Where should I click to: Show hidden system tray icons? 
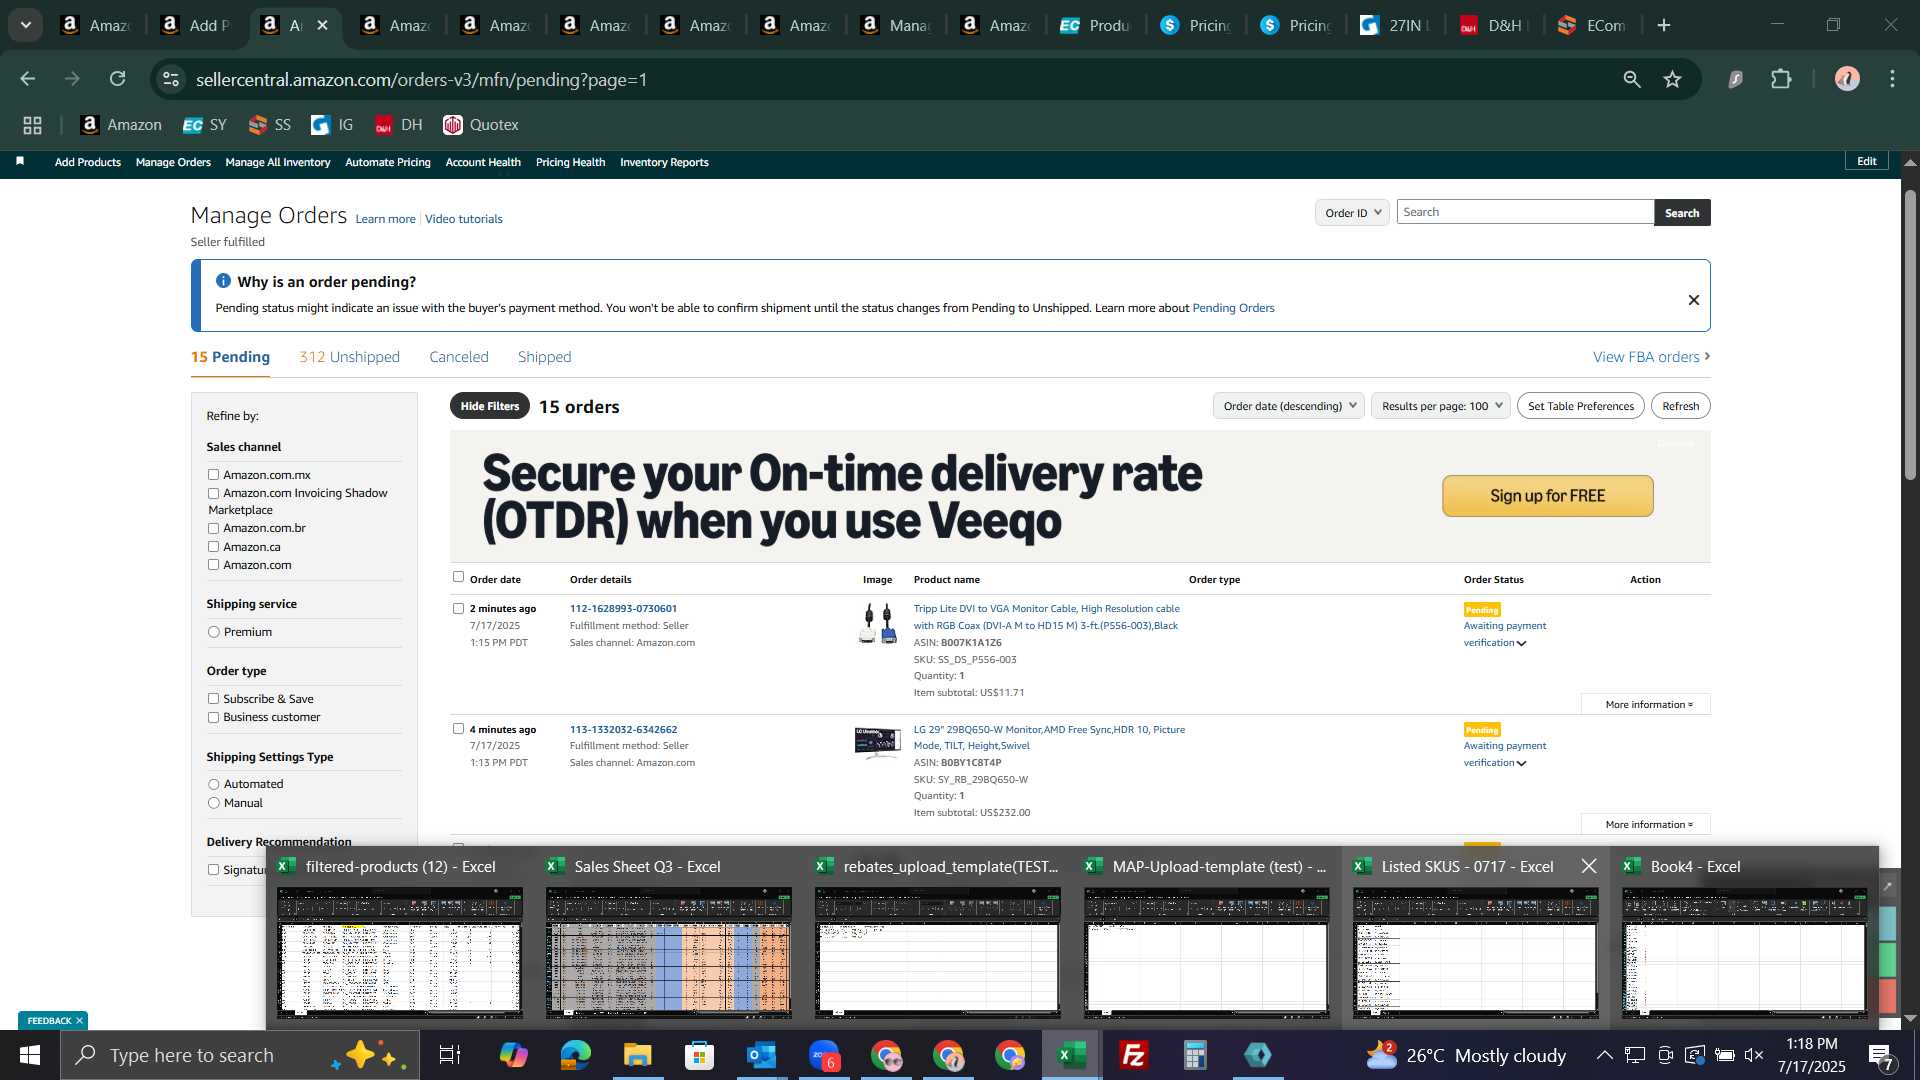click(x=1604, y=1055)
